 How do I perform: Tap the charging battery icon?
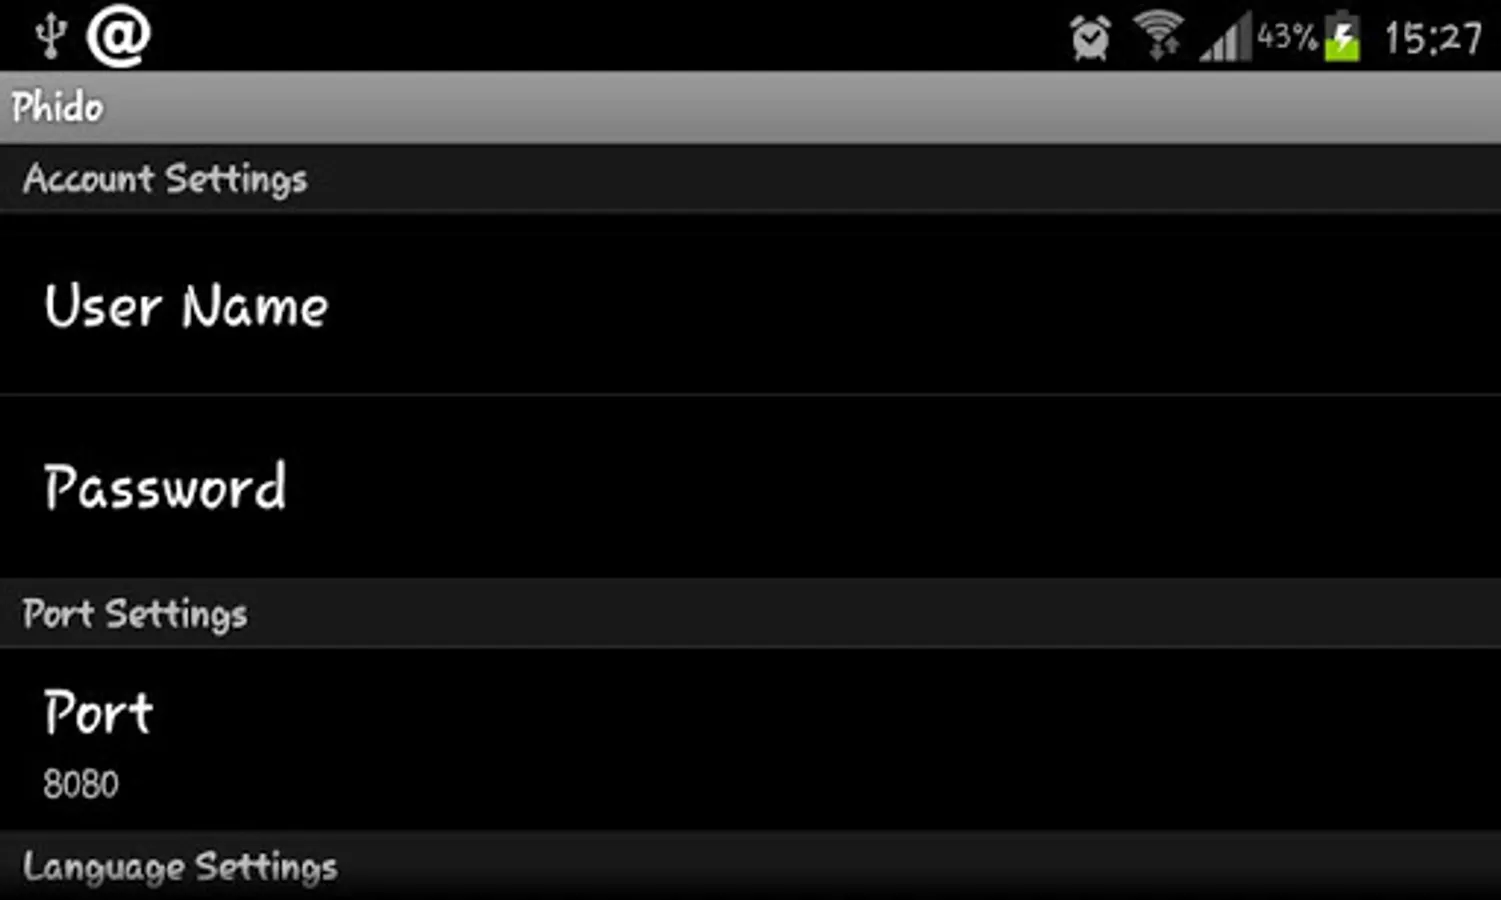tap(1343, 37)
